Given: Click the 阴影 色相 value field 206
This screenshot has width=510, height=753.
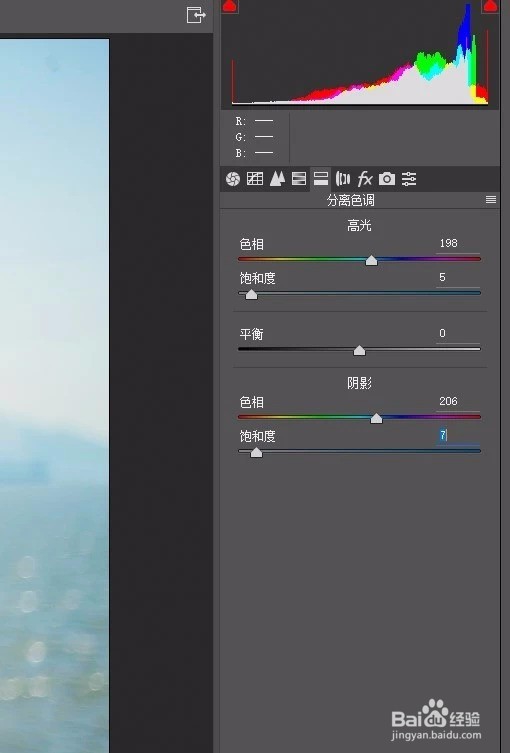Looking at the screenshot, I should [x=458, y=401].
